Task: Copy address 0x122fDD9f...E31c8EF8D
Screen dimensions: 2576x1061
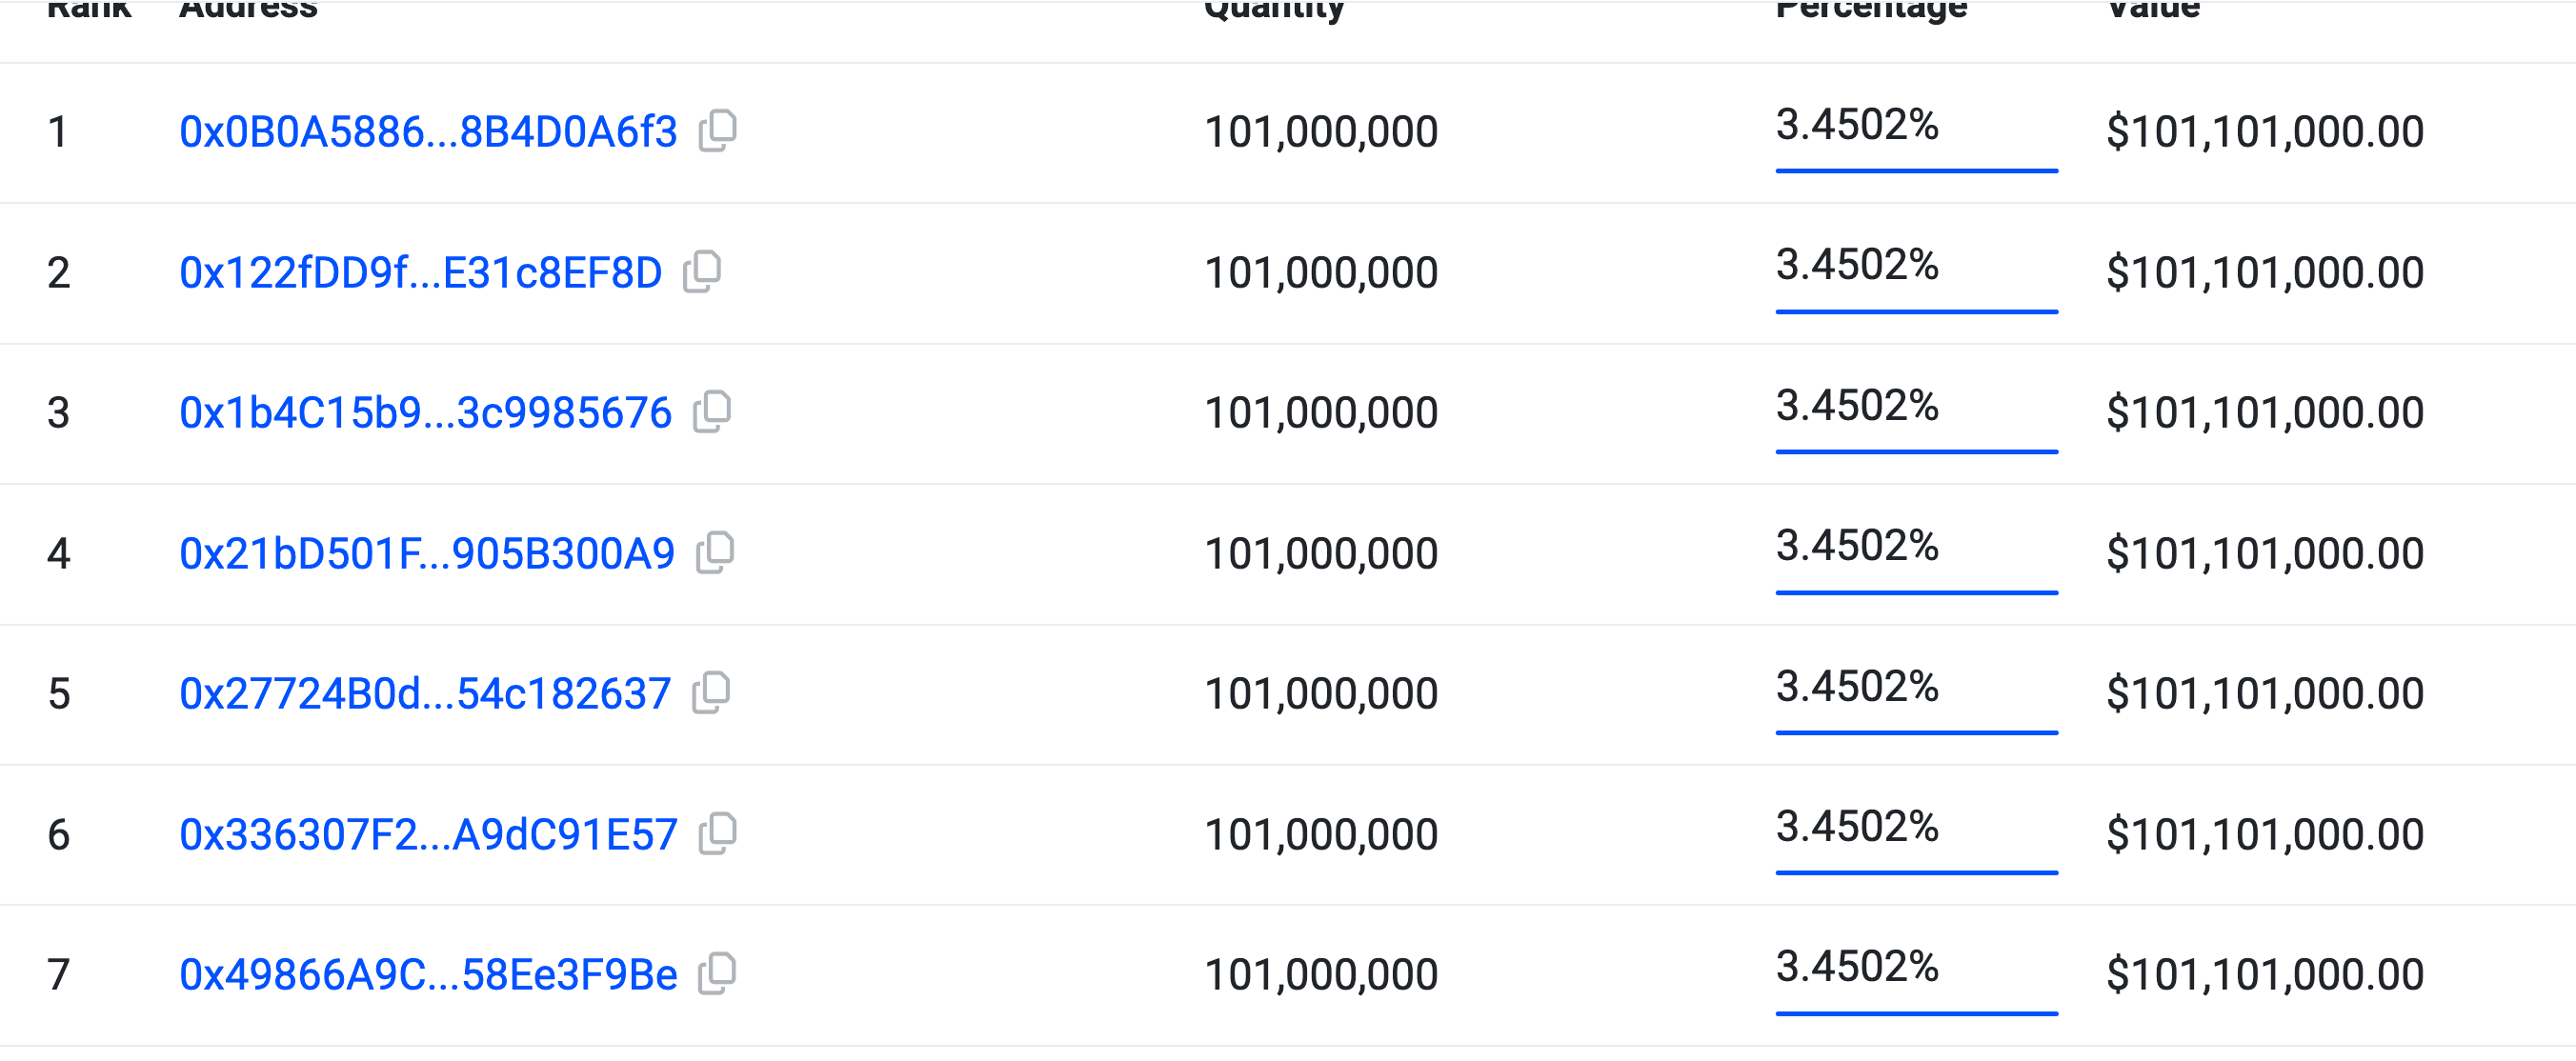Action: coord(702,272)
